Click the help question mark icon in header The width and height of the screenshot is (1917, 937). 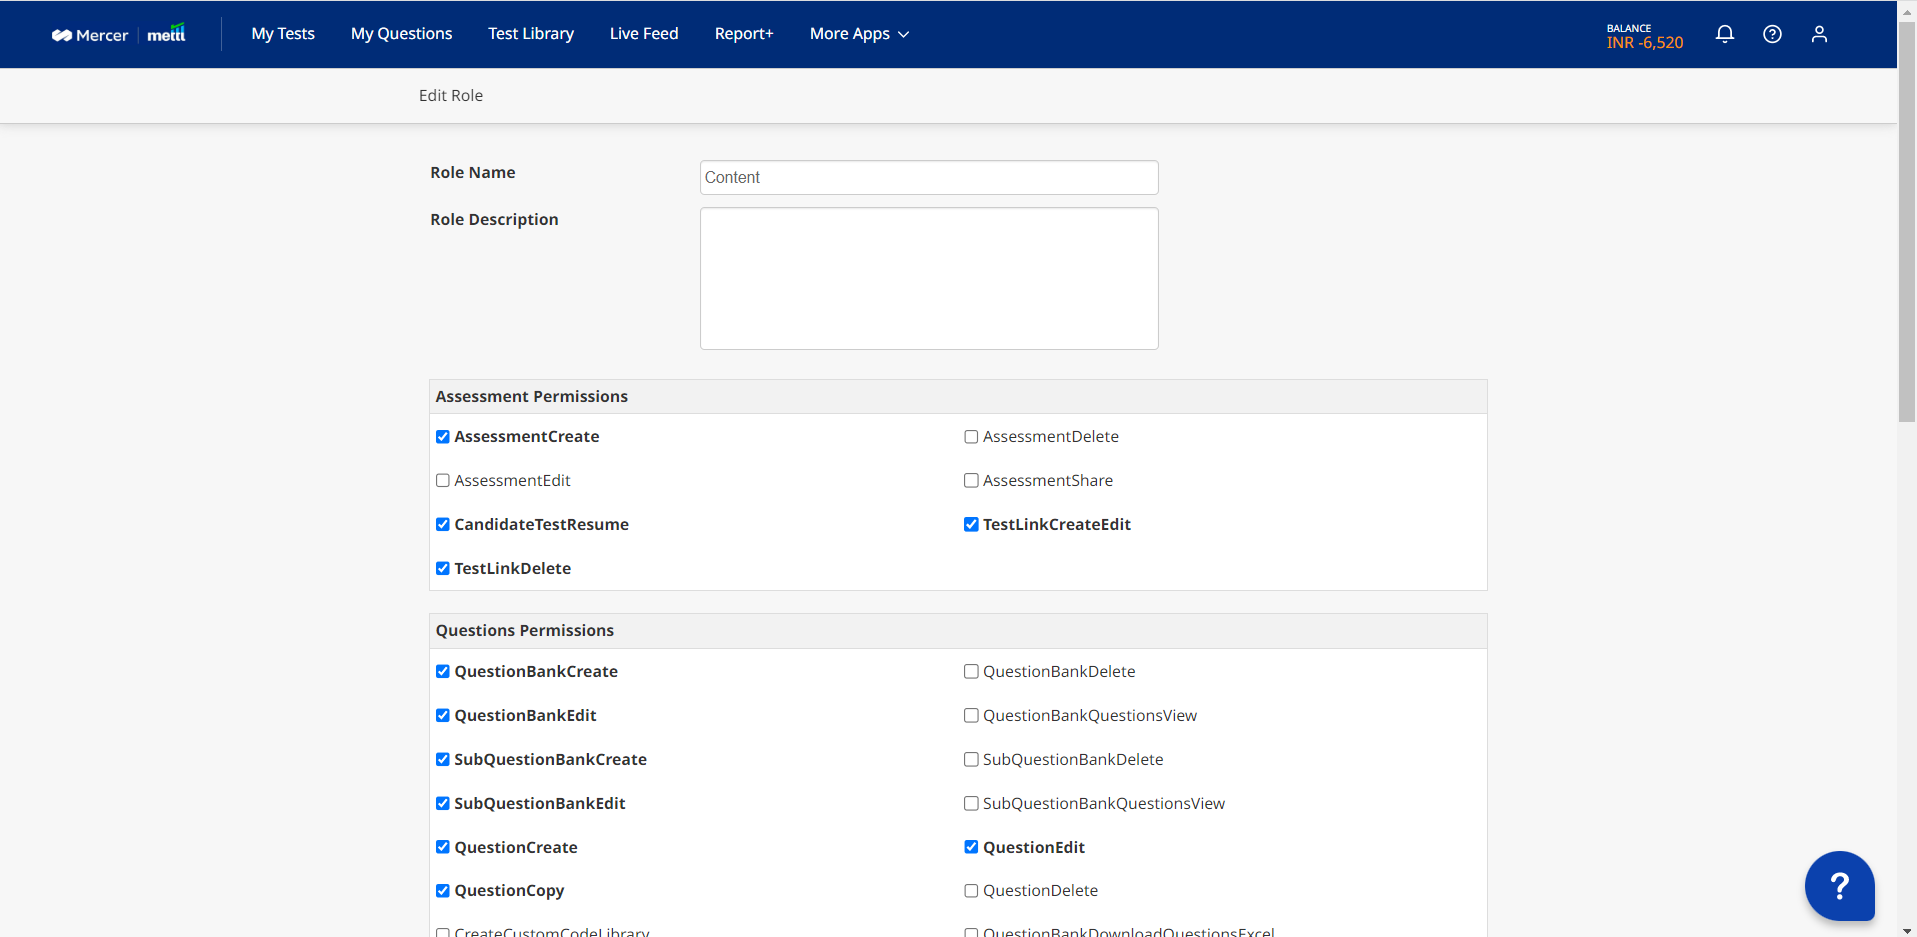point(1771,34)
